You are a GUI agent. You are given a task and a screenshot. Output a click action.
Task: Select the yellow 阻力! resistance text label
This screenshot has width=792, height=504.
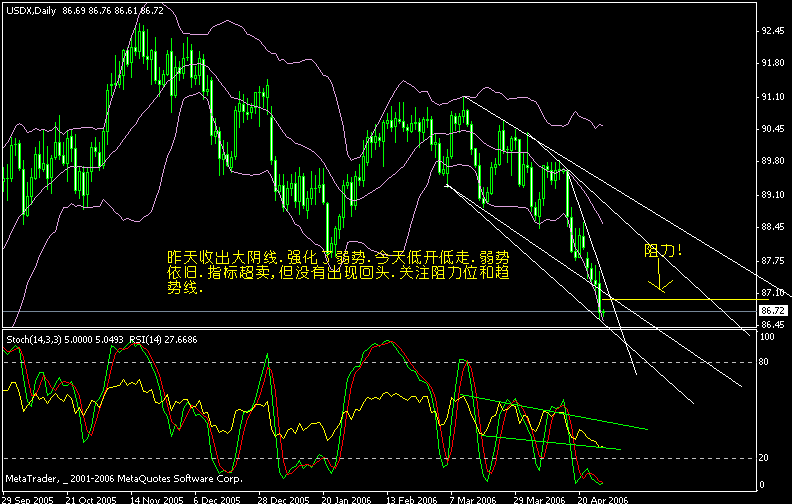pos(663,251)
